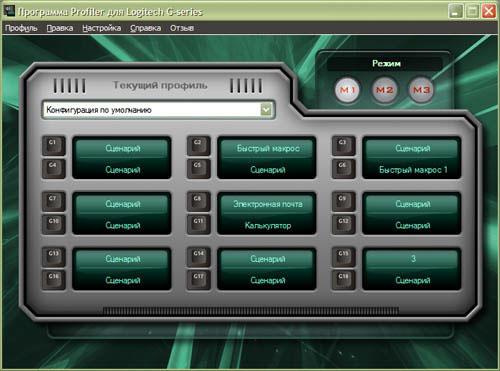Activate the M2 mode button
Screen dimensions: 500x371
click(384, 90)
